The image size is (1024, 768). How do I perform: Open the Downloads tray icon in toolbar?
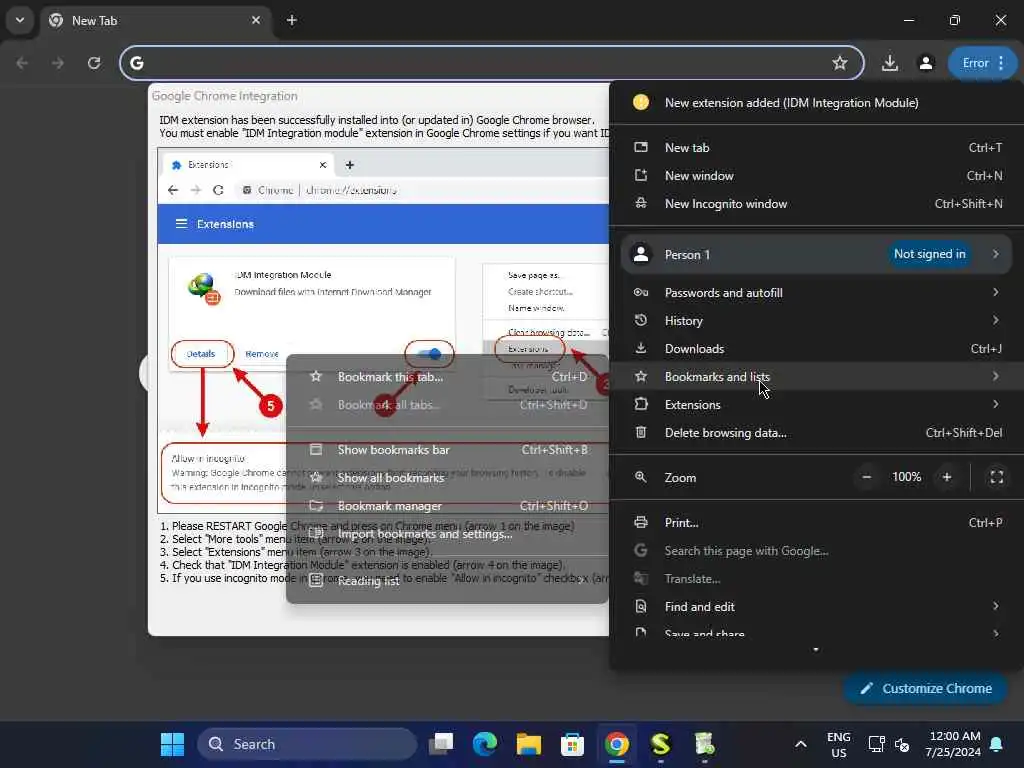tap(889, 63)
